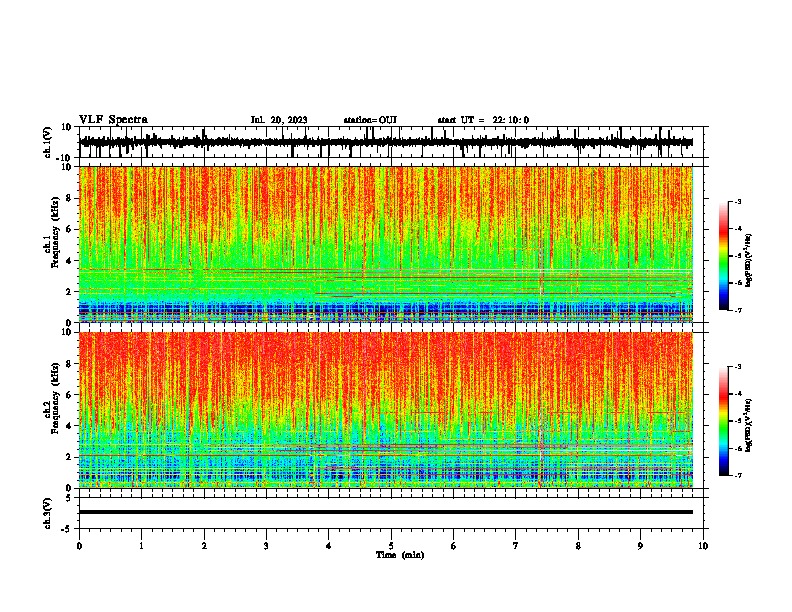Click the ch.1 voltage waveform trace
This screenshot has height=612, width=792.
[x=386, y=142]
